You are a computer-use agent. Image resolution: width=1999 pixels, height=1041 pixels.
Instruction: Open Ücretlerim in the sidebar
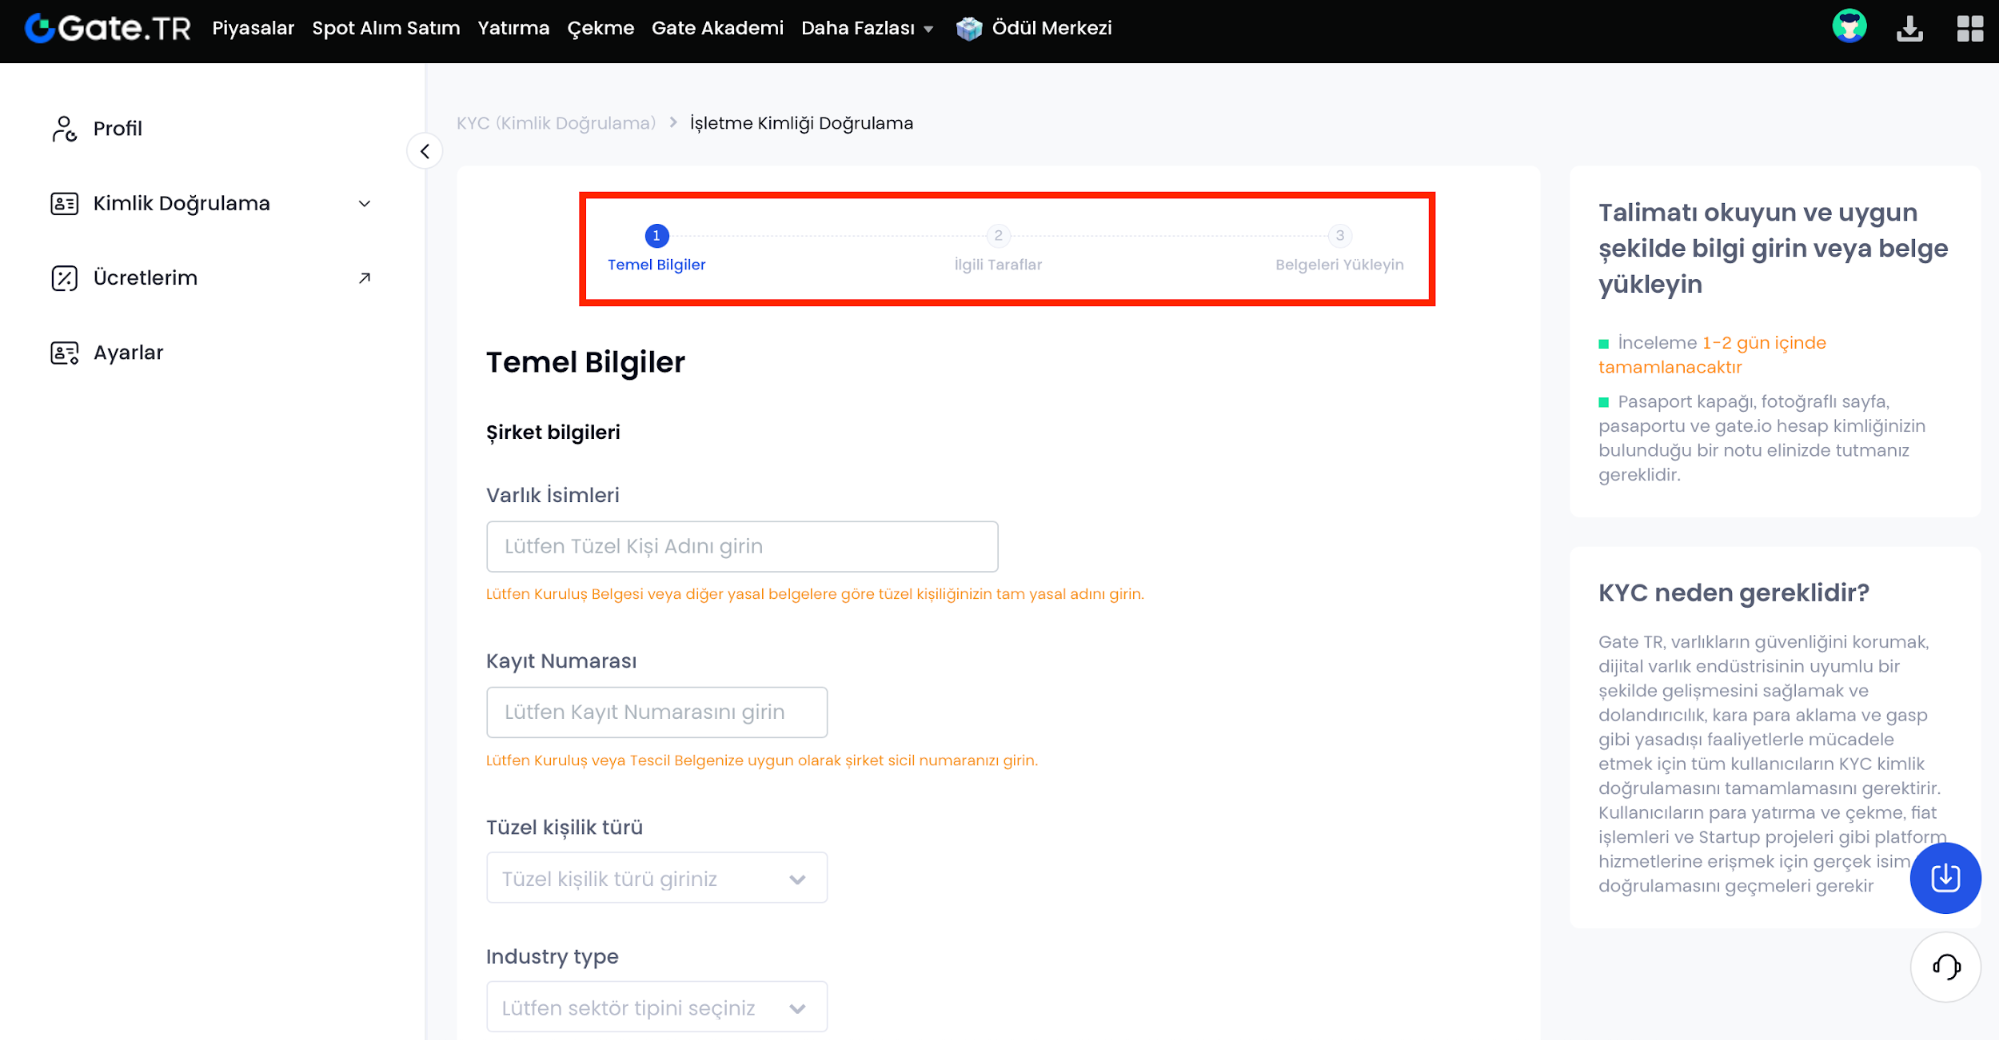tap(145, 278)
